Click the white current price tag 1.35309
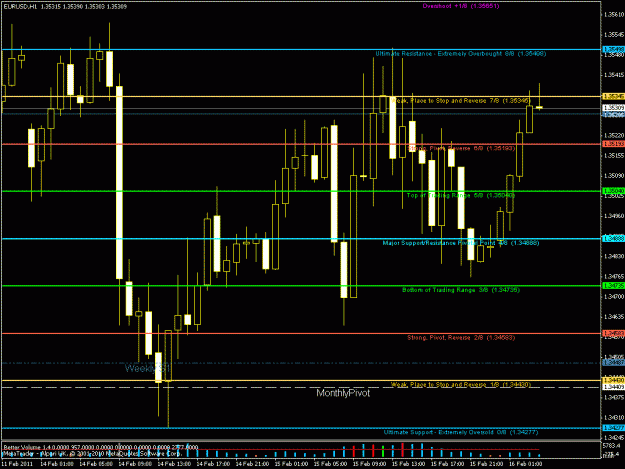Viewport: 625px width, 469px height. pos(613,108)
